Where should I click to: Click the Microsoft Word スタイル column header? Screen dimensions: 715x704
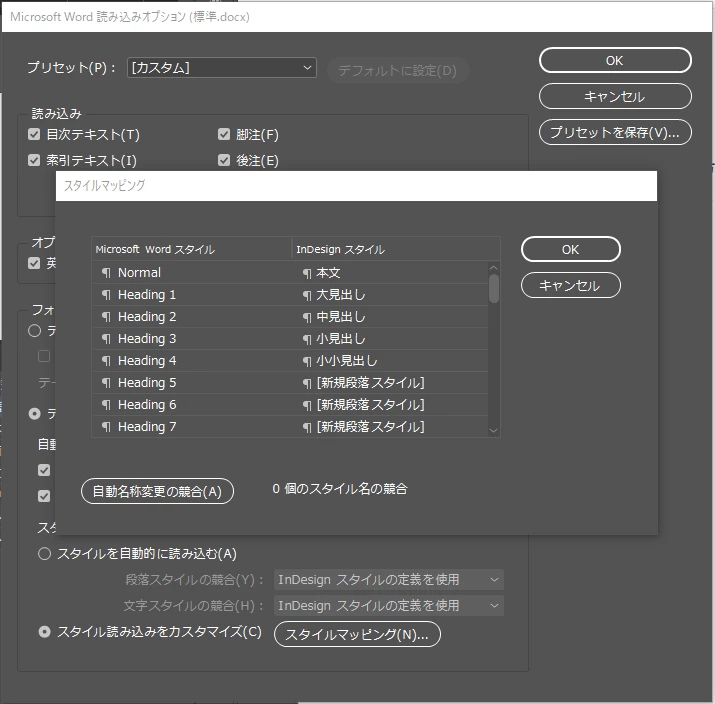point(192,249)
